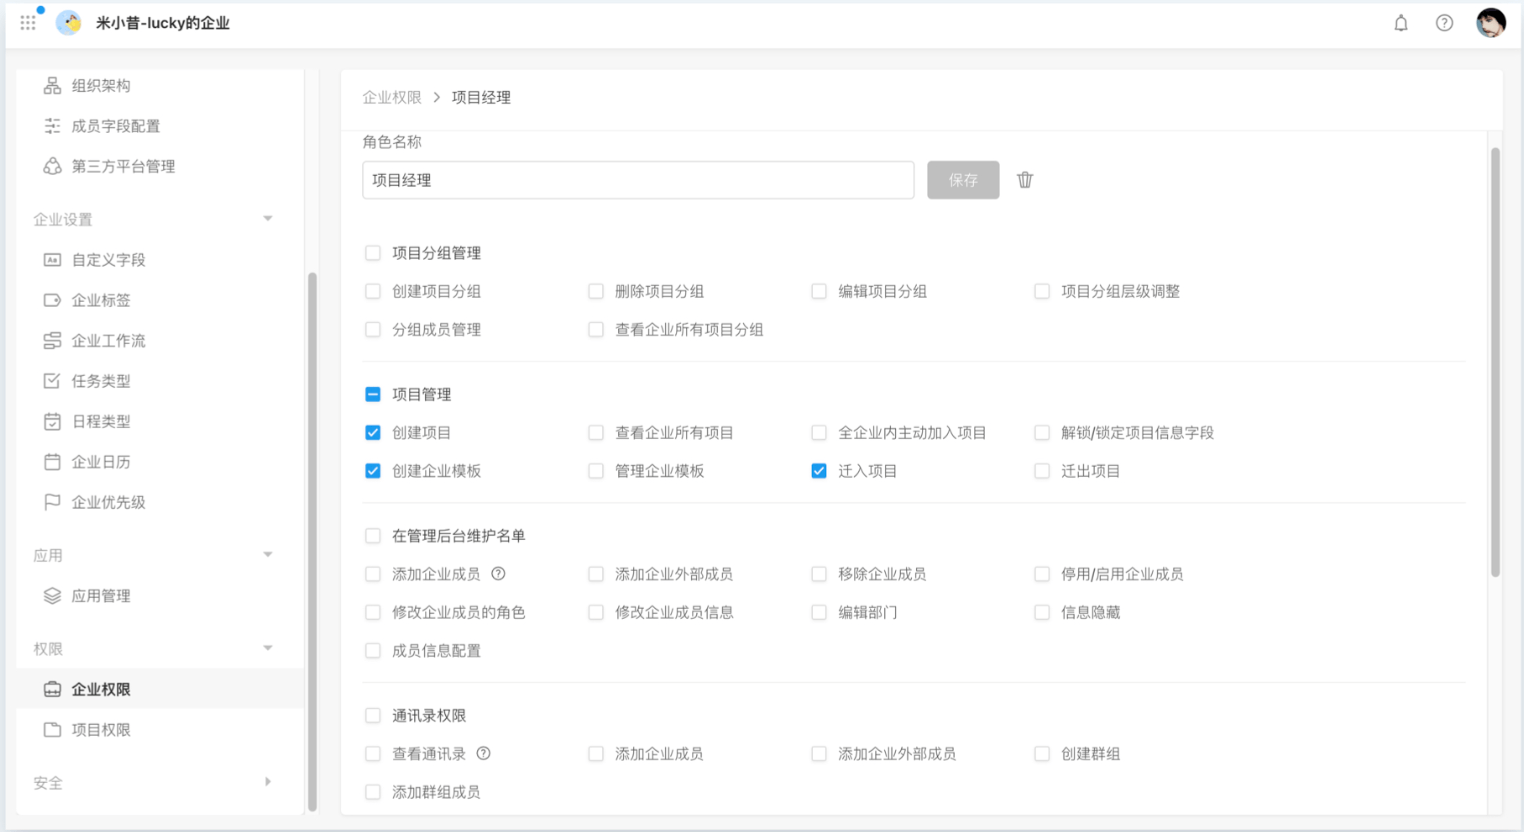Select the 应用管理 sidebar icon

click(51, 595)
